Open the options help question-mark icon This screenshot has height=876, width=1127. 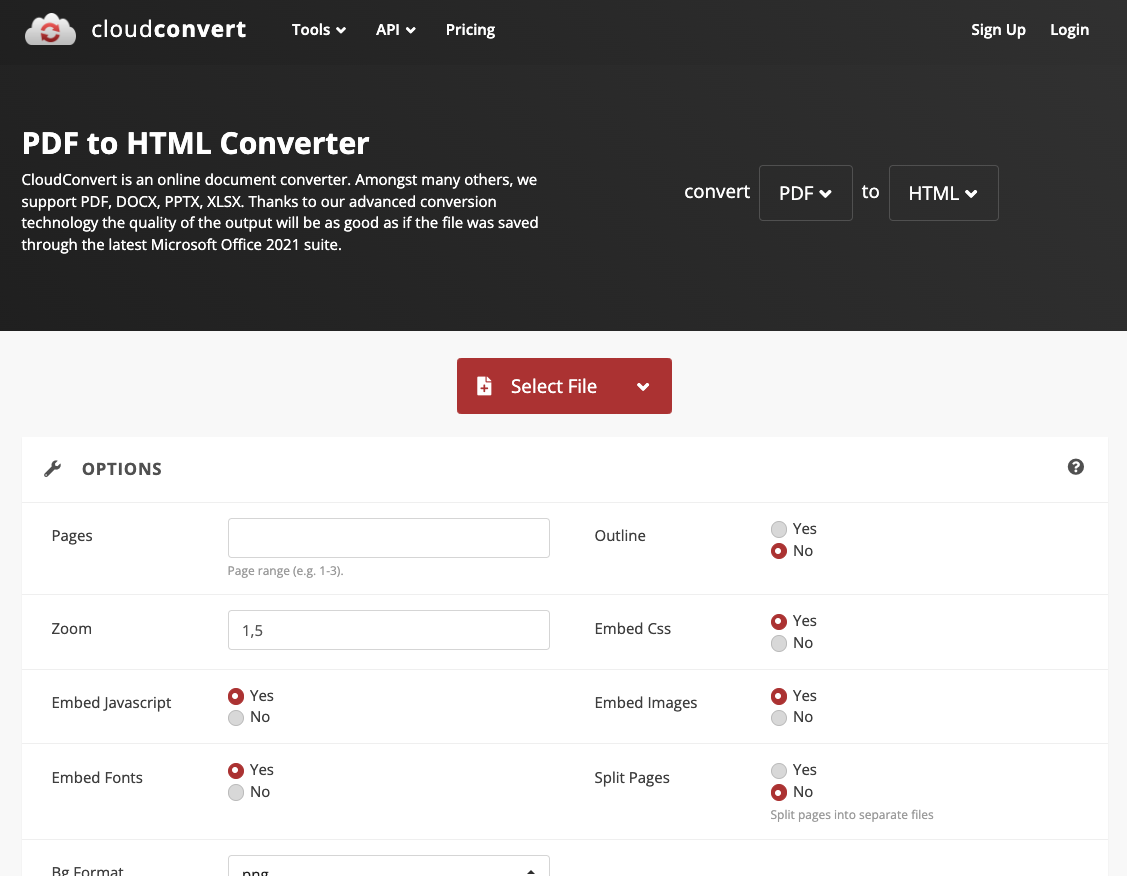(1075, 467)
